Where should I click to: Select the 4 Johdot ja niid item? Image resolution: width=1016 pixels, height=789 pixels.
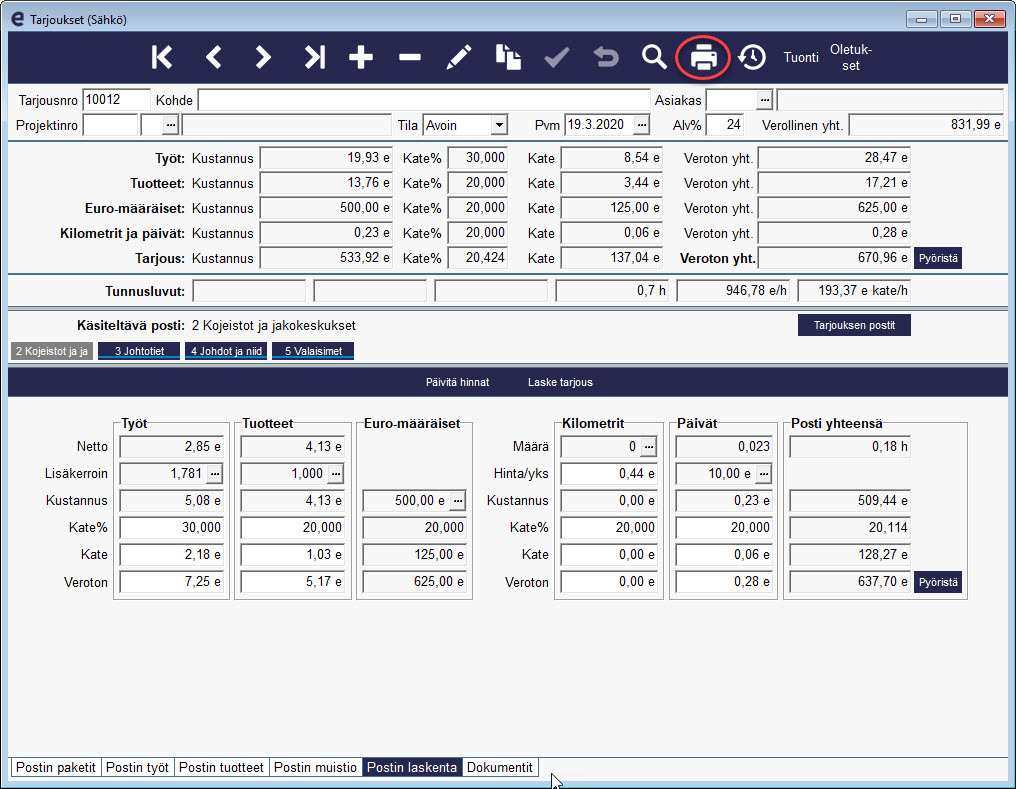(226, 351)
